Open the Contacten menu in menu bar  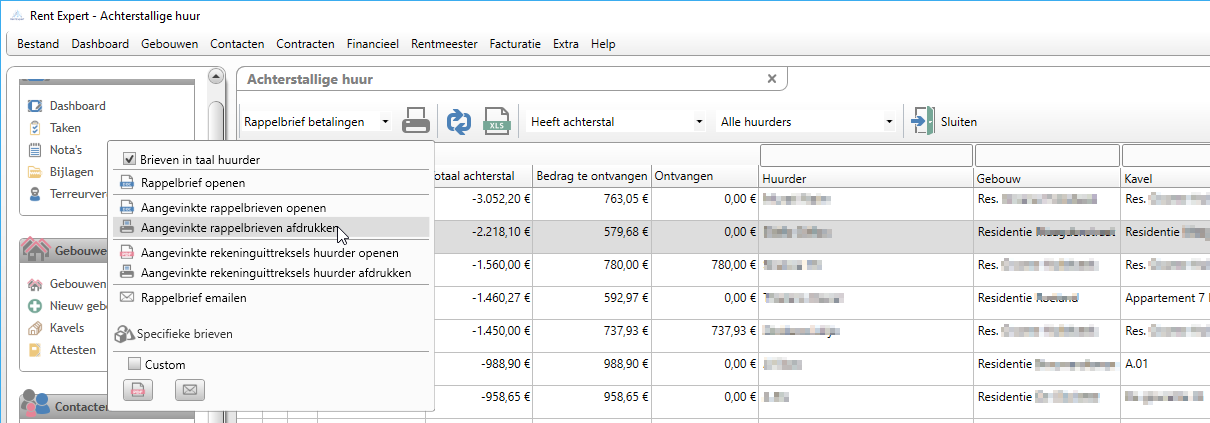(x=237, y=44)
